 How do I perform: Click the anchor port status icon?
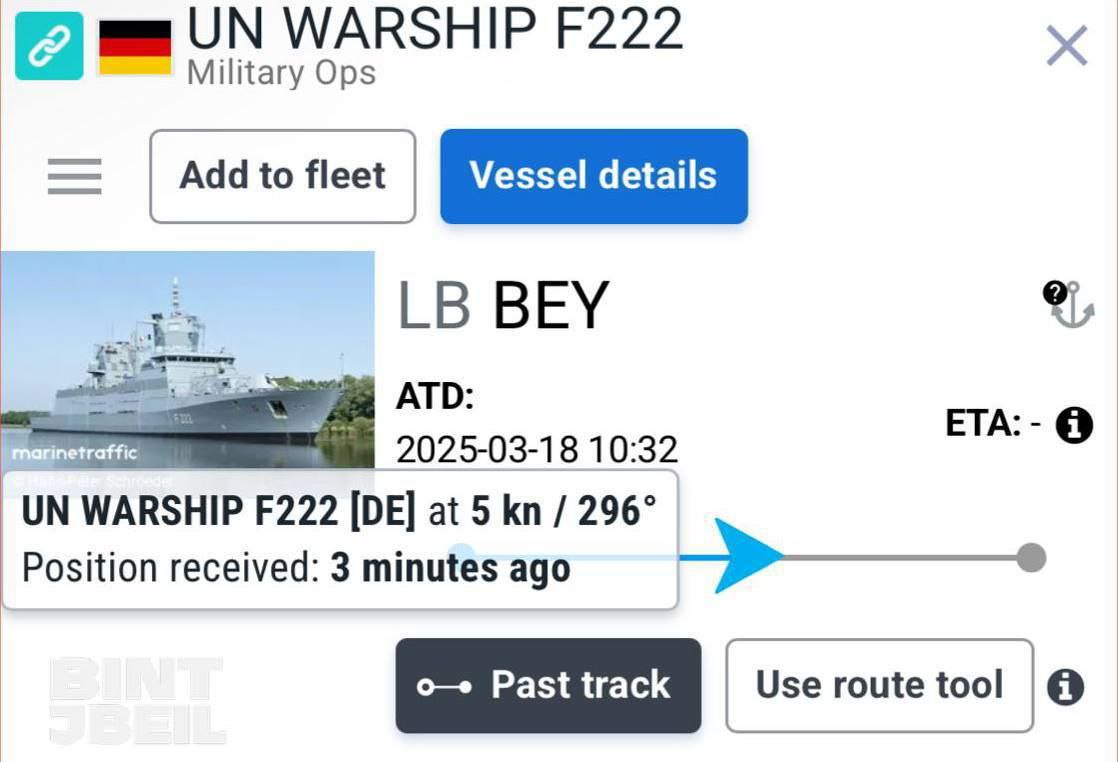point(1068,303)
